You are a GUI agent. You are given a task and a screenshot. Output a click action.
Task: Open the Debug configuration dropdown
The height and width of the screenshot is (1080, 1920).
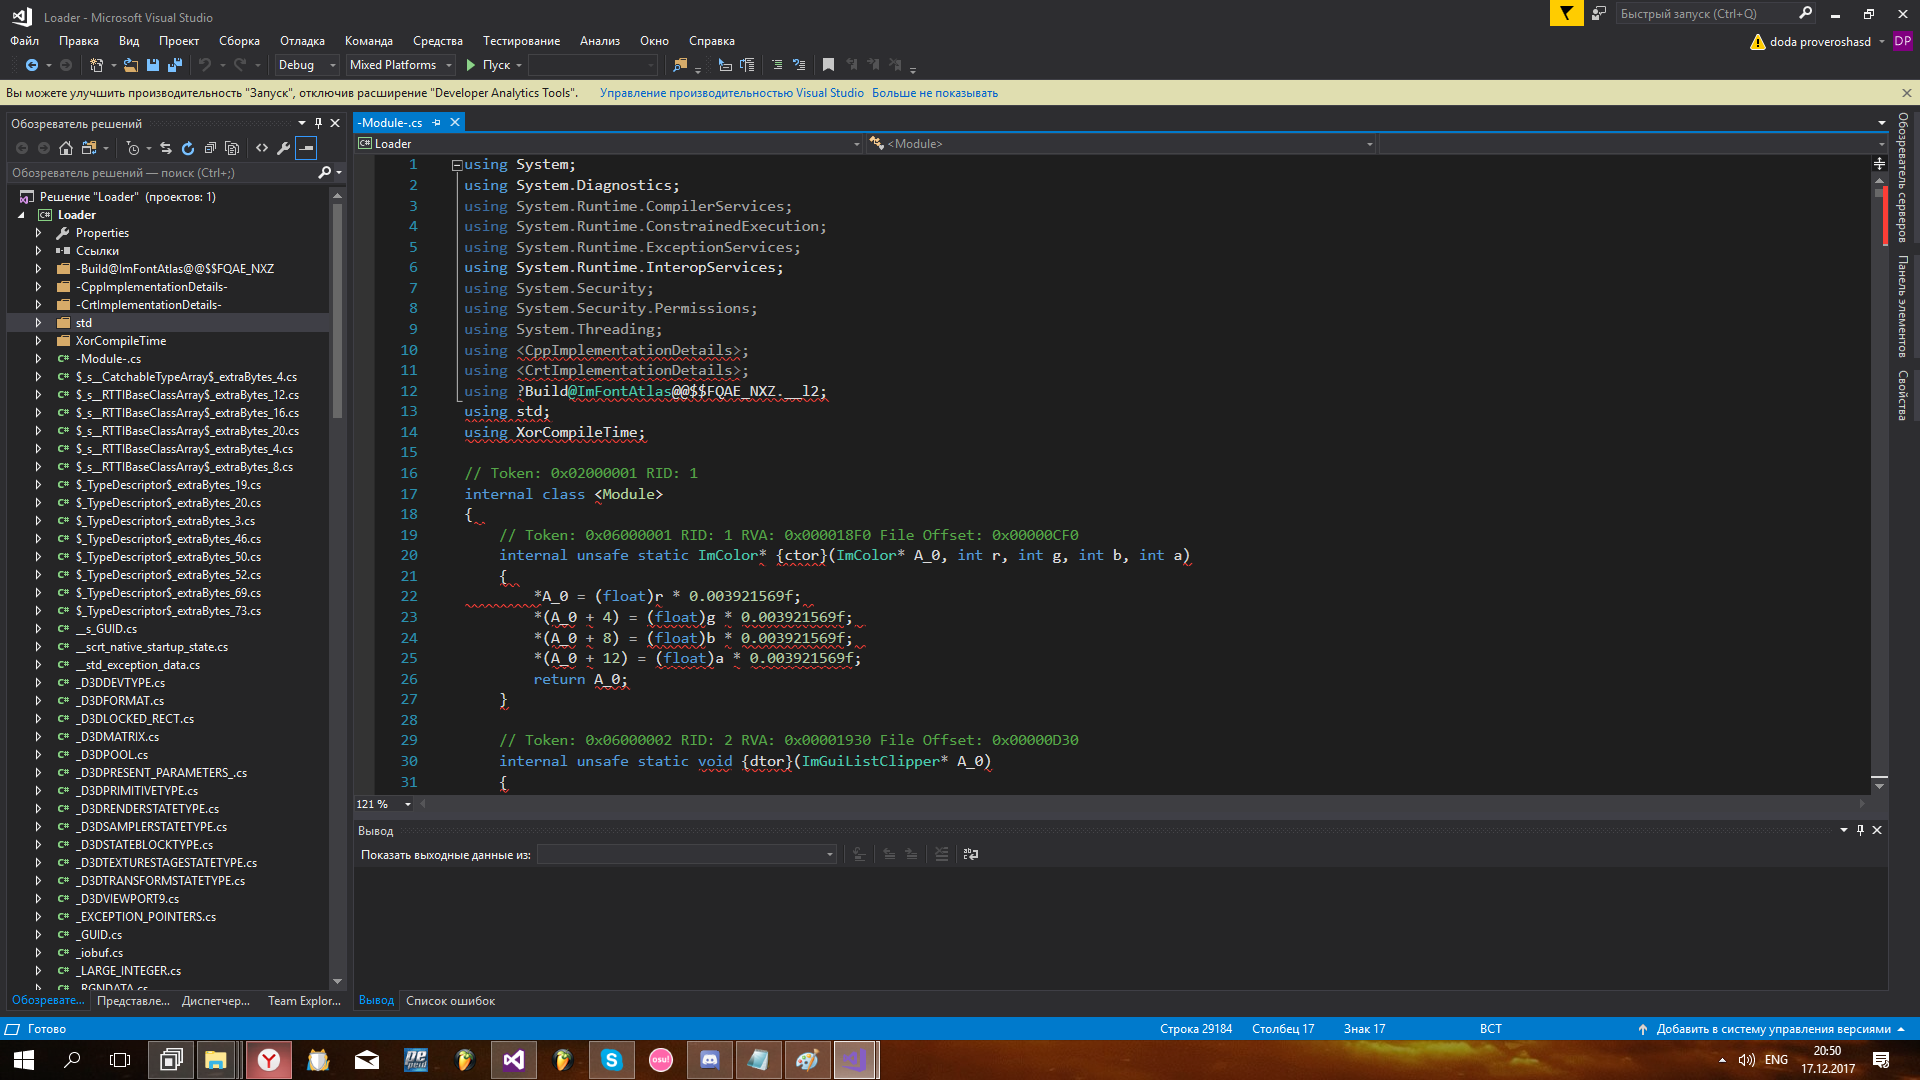pyautogui.click(x=306, y=65)
